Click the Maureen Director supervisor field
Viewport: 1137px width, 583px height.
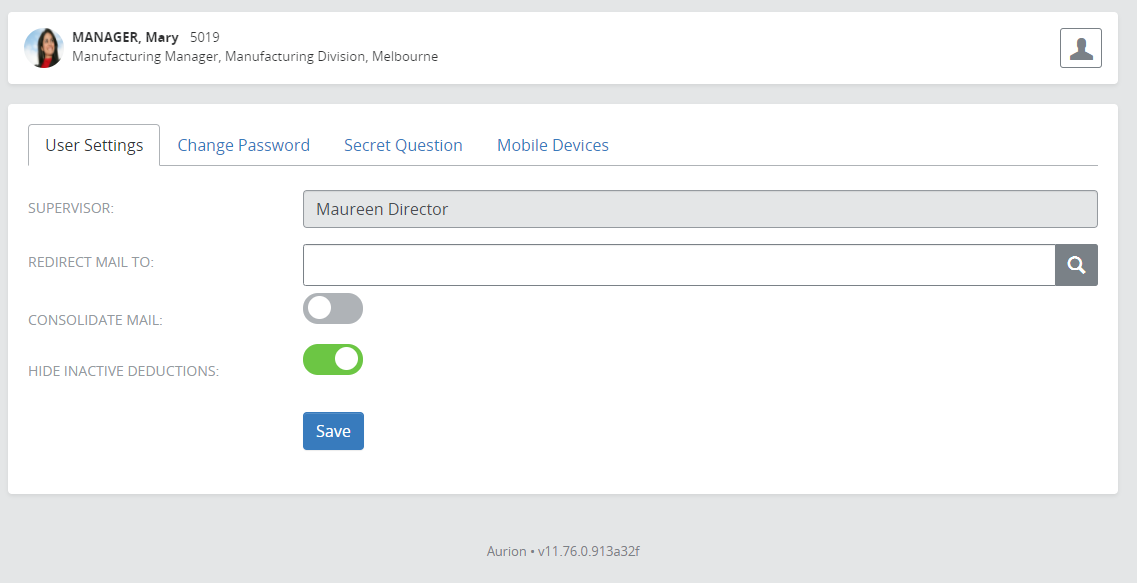click(699, 209)
